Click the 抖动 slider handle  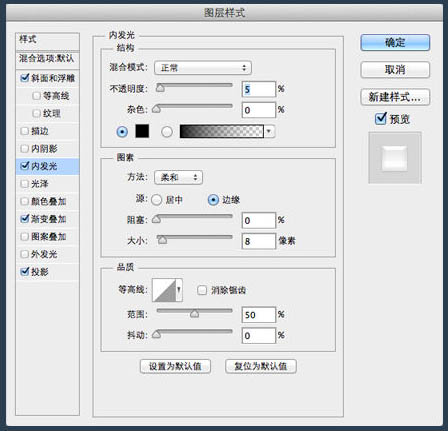click(x=156, y=334)
